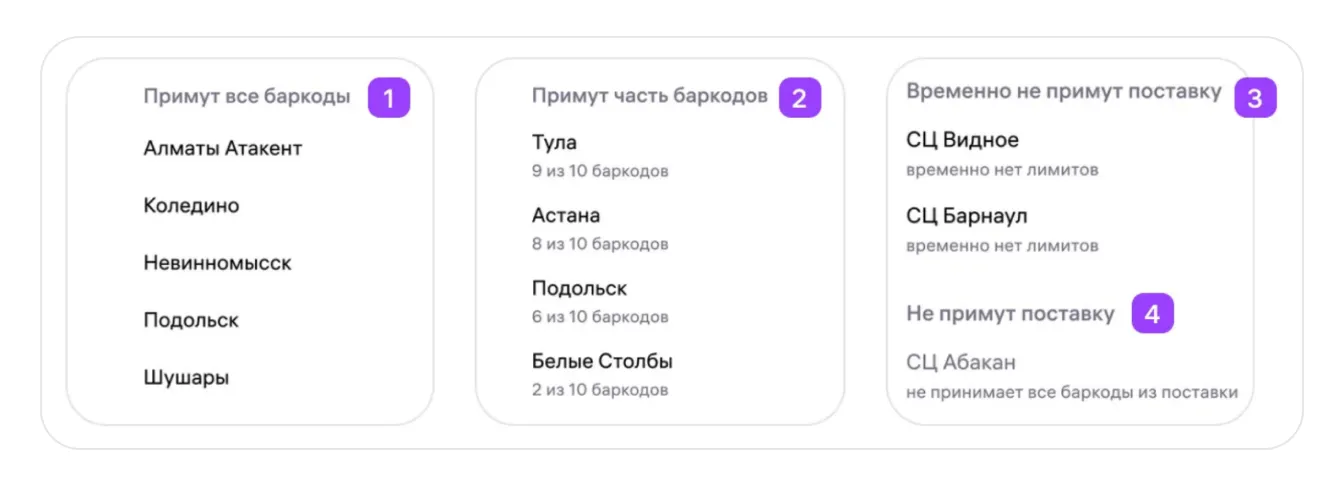Select Подольск in the all-barcodes list
Viewport: 1344px width, 486px height.
(x=191, y=321)
